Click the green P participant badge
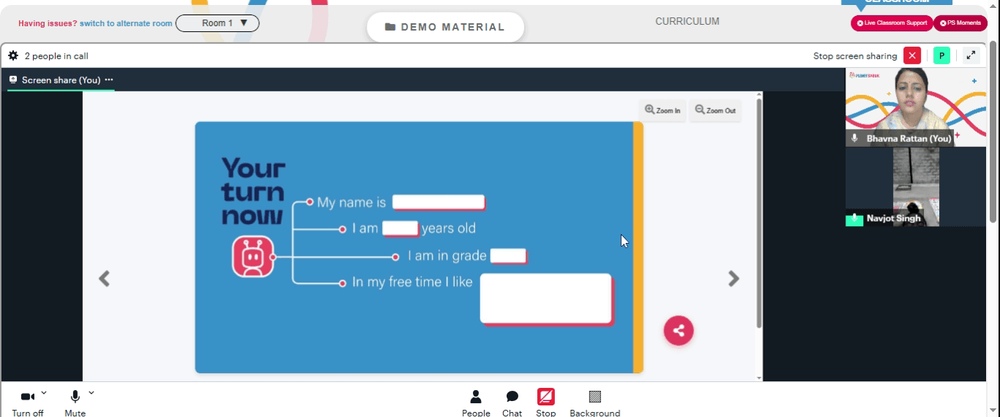 pos(941,55)
